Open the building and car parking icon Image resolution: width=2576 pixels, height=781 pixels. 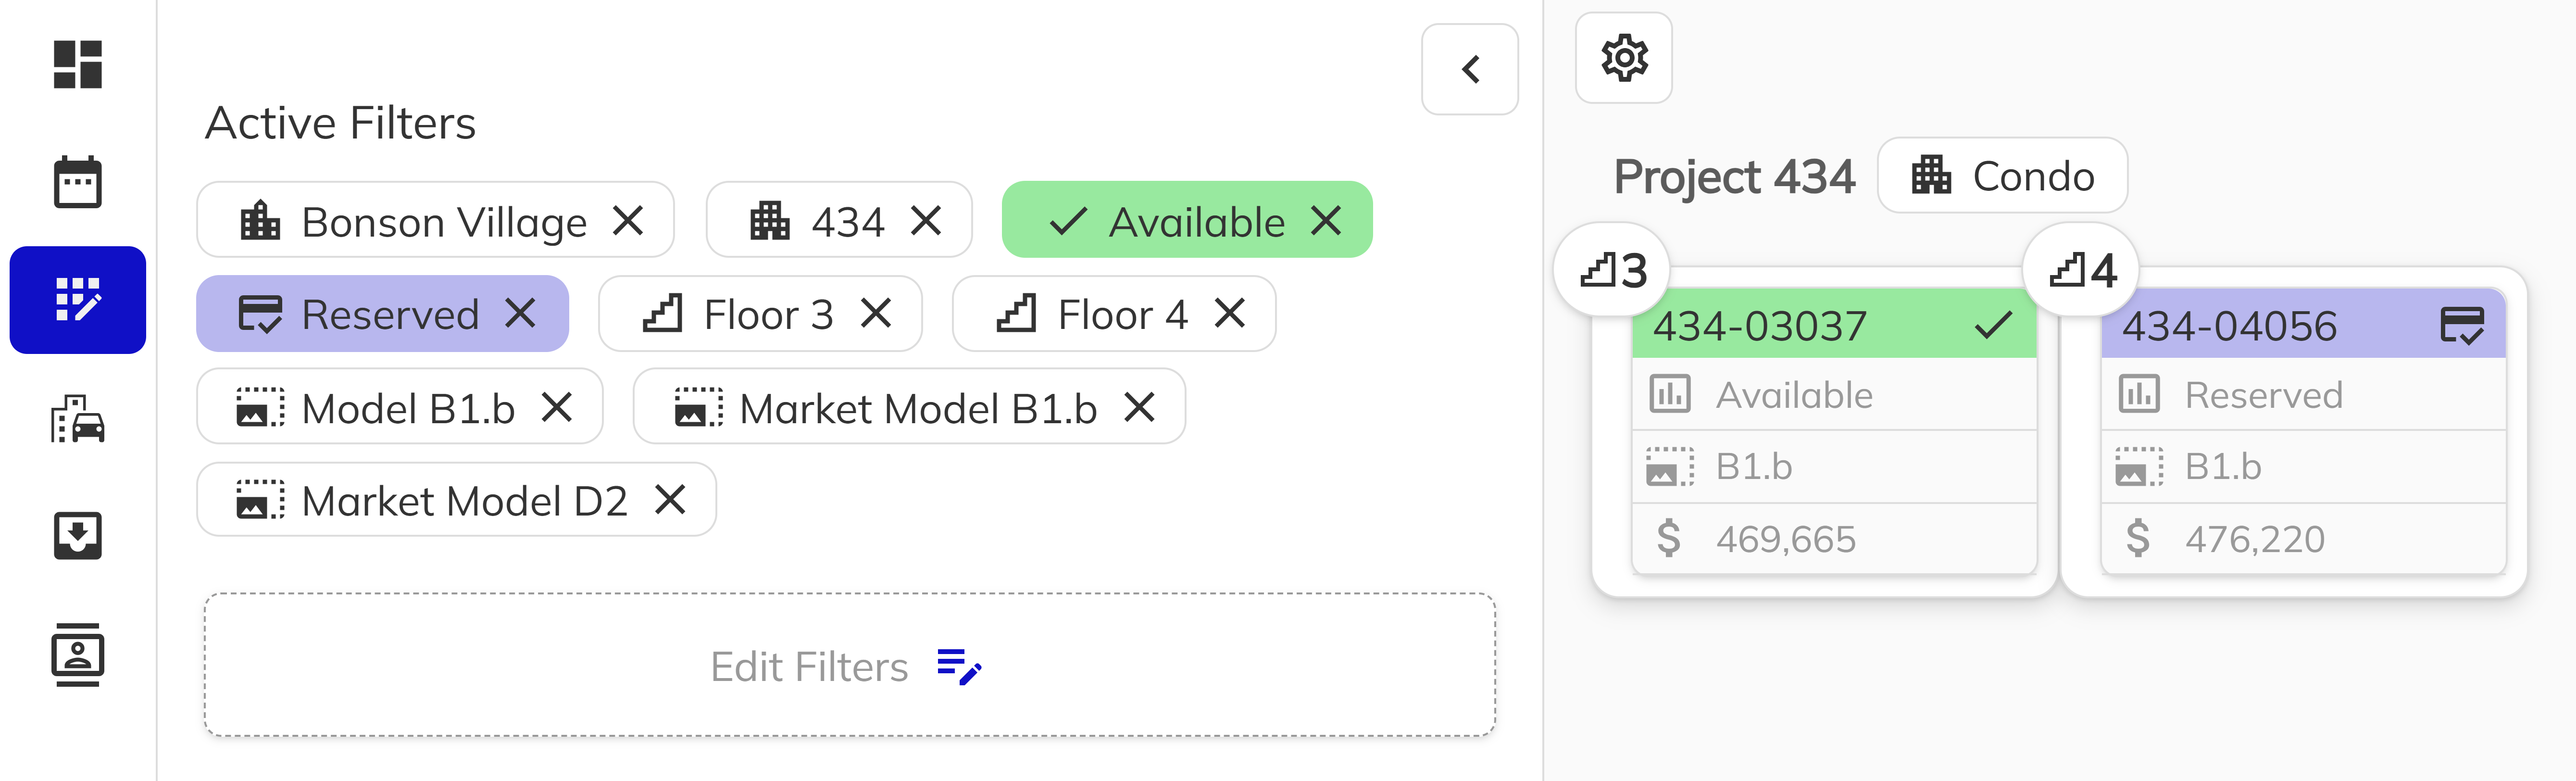[78, 418]
